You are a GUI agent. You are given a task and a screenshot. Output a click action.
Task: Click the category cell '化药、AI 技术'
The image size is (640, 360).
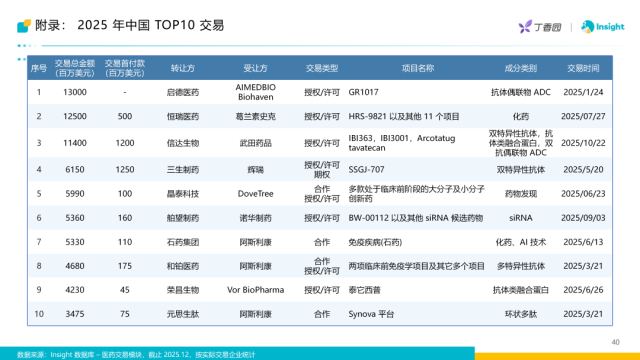click(x=520, y=242)
